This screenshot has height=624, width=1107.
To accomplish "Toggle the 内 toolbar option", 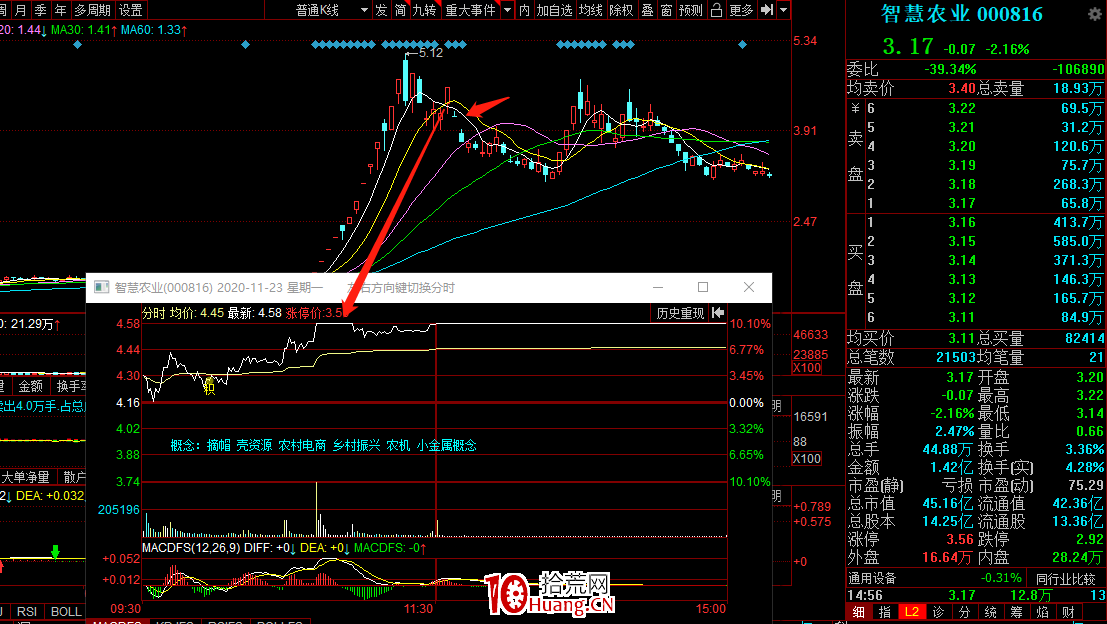I will coord(524,10).
